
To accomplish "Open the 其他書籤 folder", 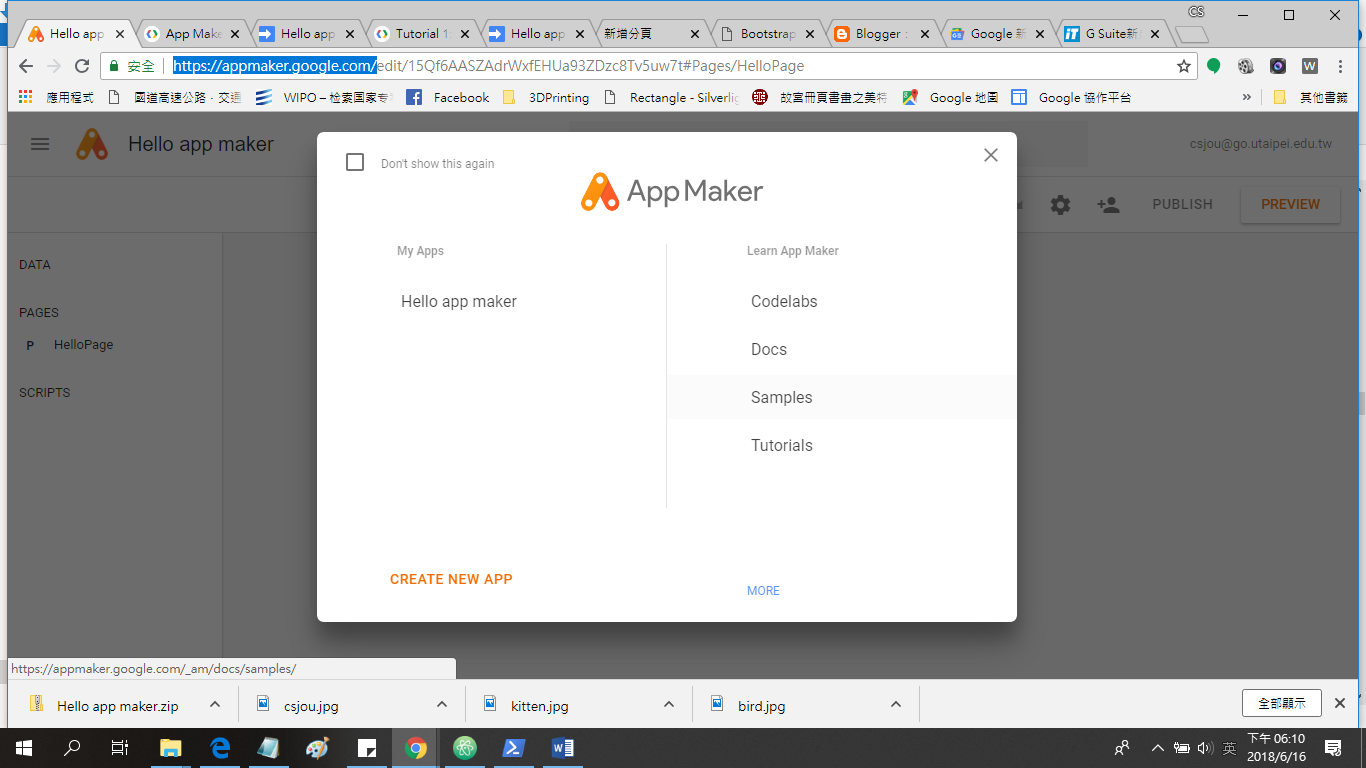I will tap(1310, 97).
